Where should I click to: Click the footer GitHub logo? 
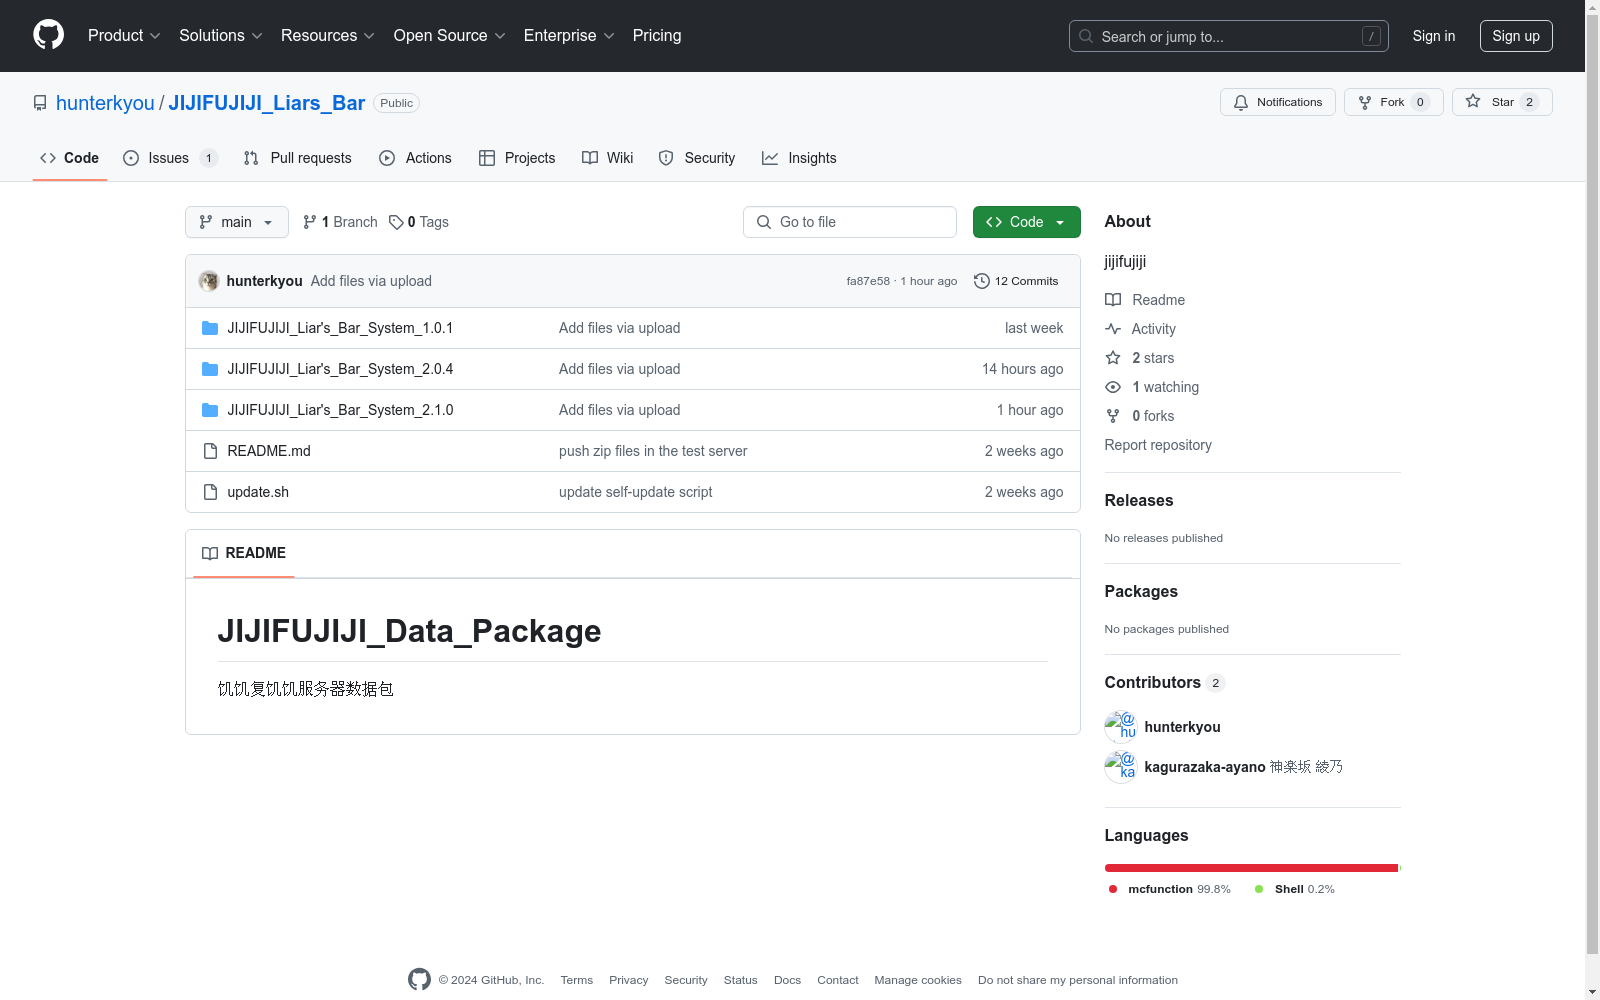coord(419,980)
